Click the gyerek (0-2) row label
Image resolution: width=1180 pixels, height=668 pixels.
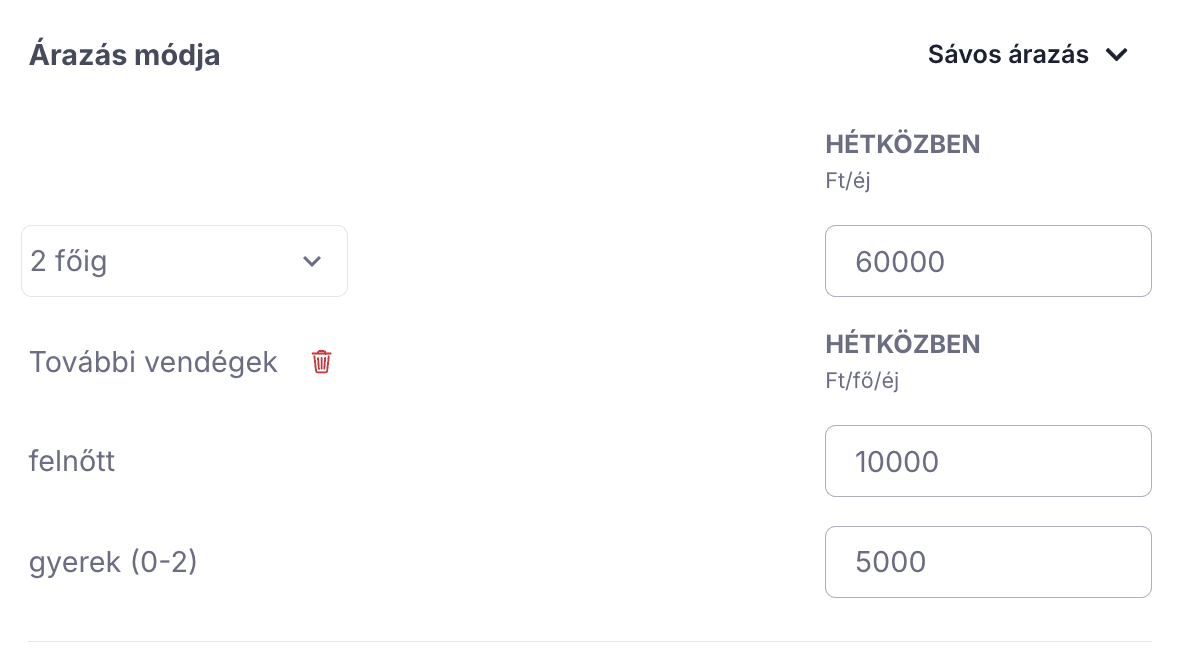[113, 562]
